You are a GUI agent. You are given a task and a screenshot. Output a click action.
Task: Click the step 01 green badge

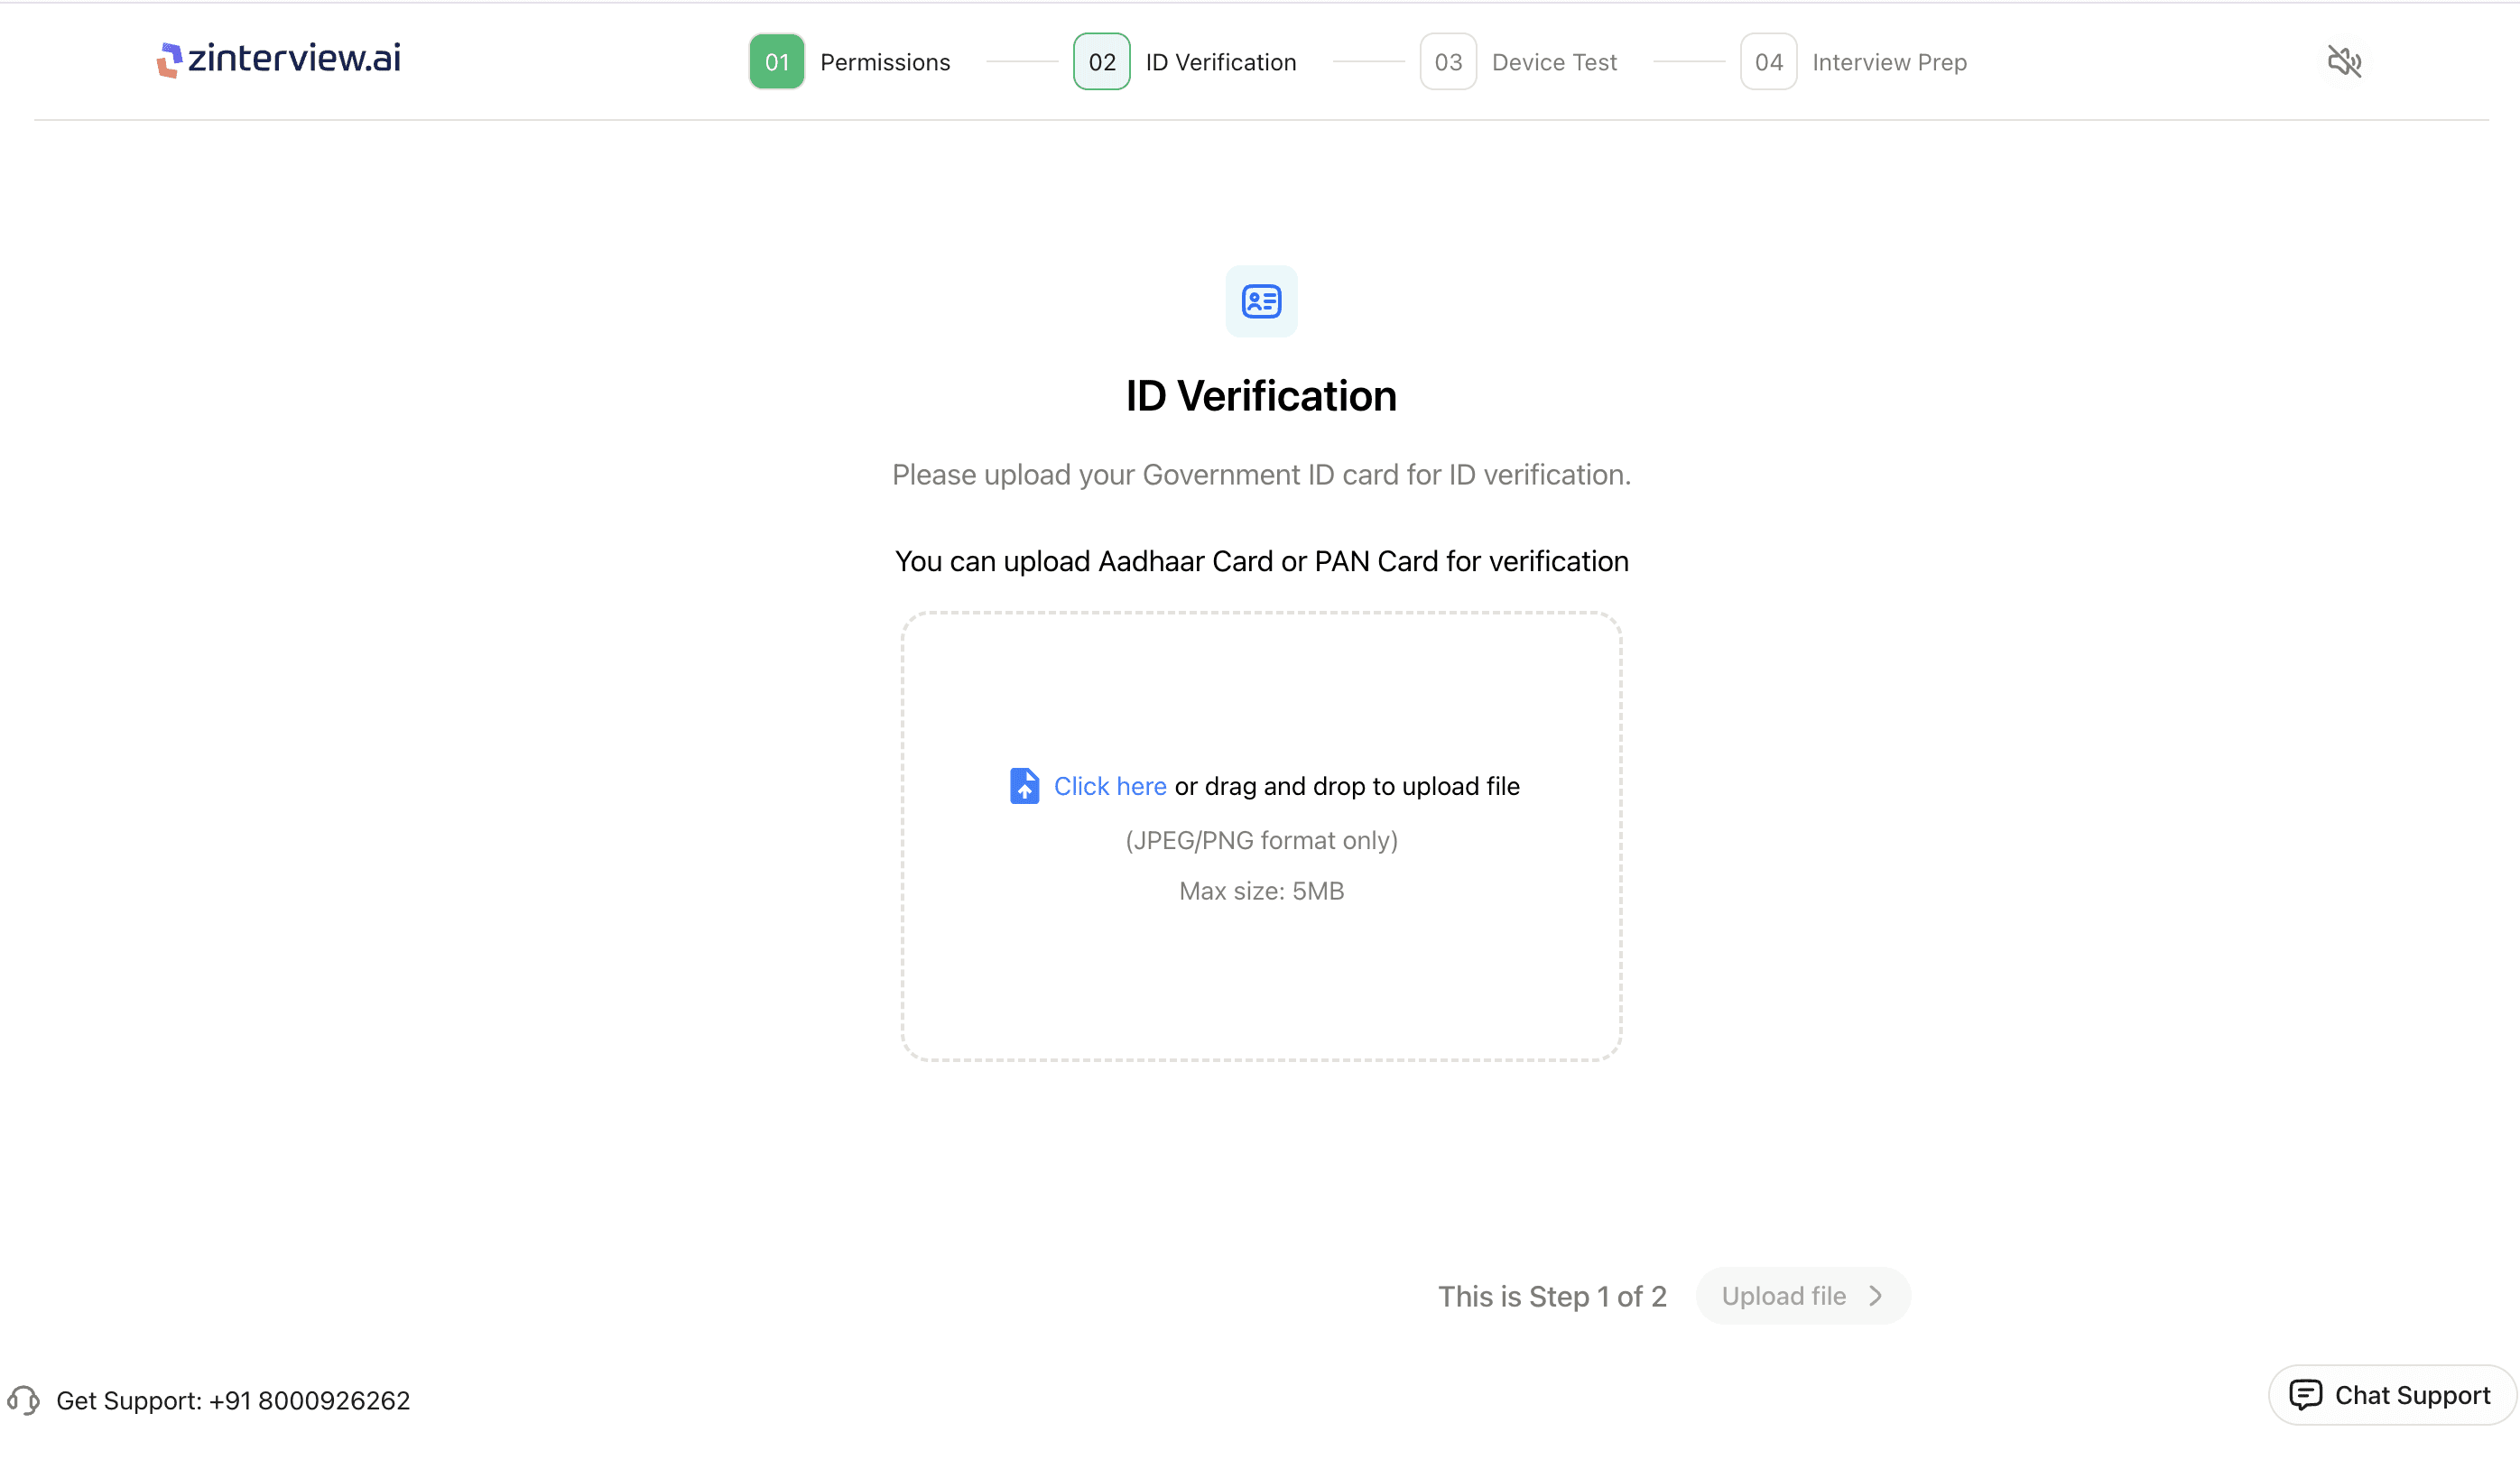(x=777, y=62)
